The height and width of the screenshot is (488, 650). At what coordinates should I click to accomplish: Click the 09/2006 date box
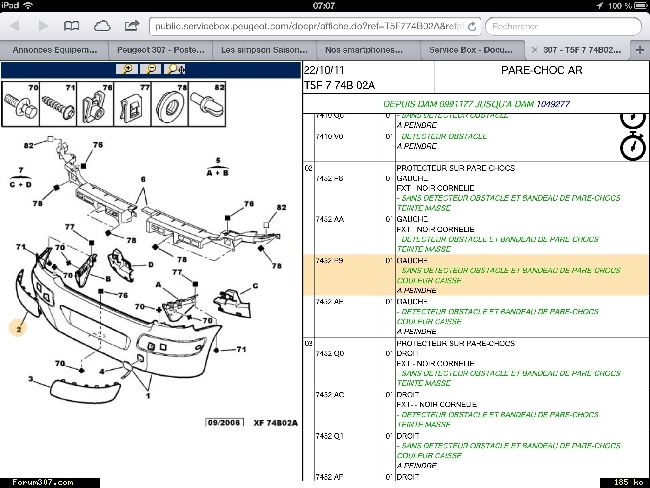(x=224, y=422)
